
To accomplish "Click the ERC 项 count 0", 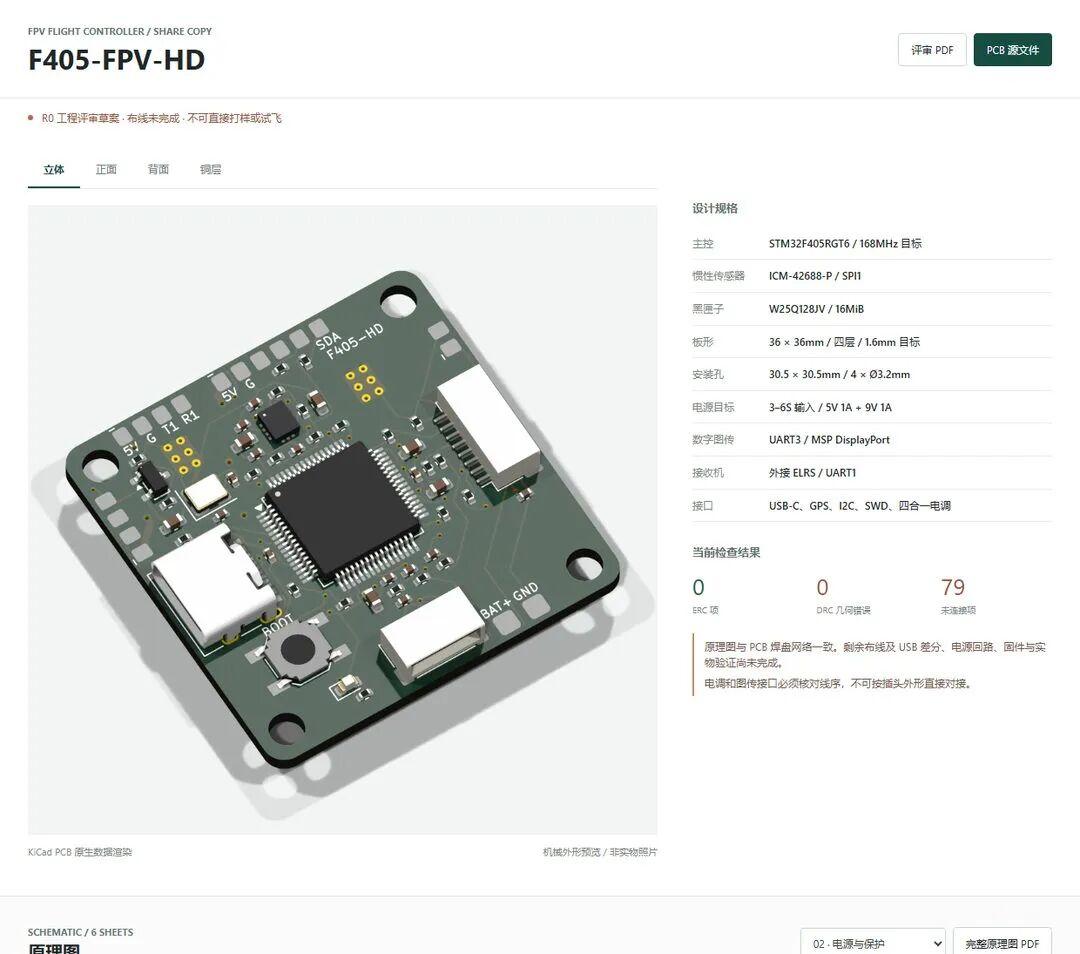I will pos(698,588).
